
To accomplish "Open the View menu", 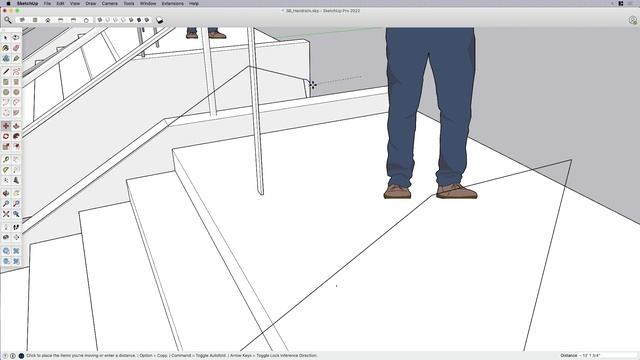I will (75, 3).
